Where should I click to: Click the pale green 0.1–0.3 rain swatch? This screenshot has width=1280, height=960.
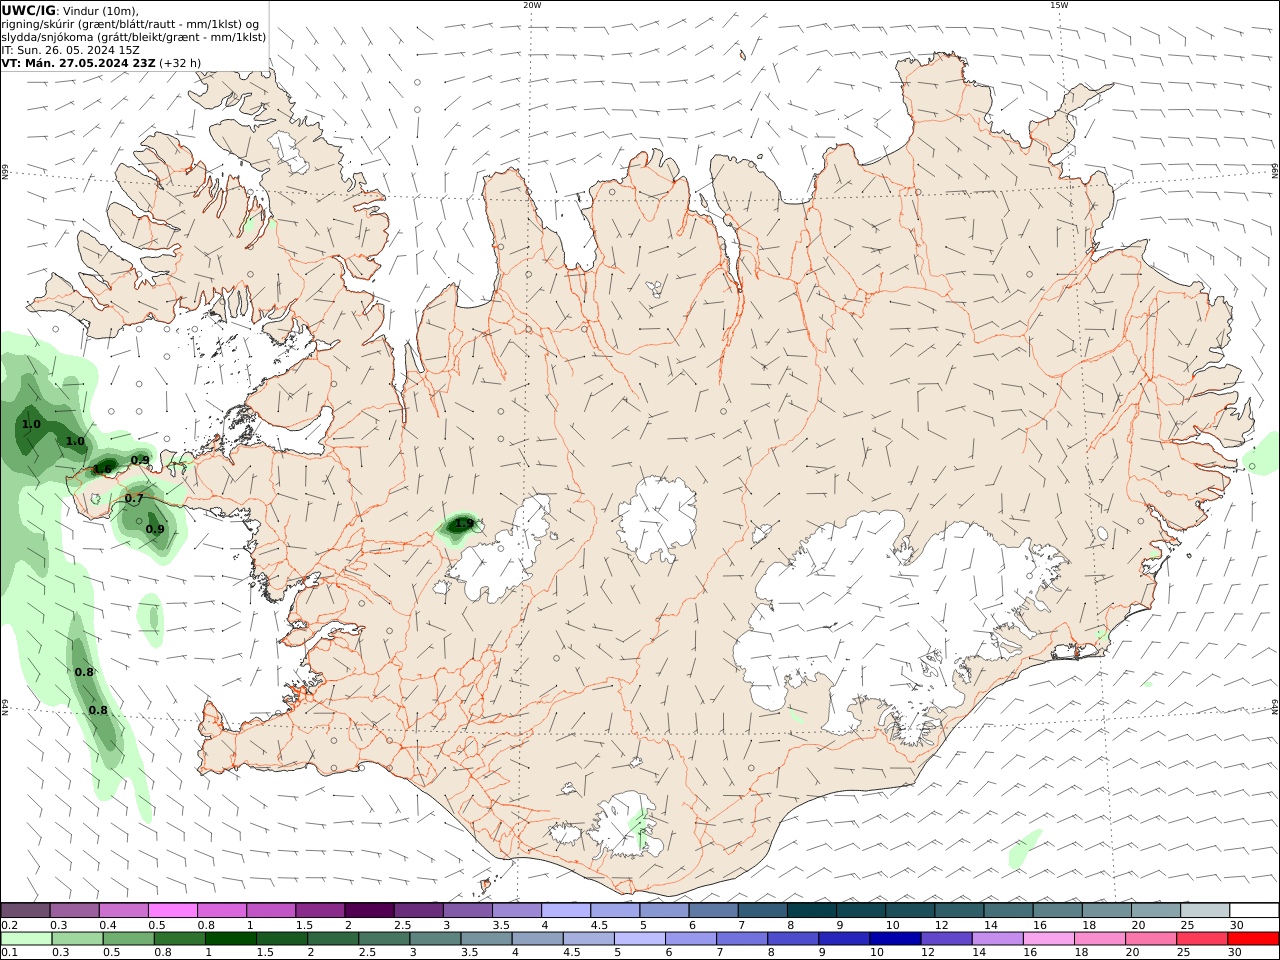click(26, 939)
